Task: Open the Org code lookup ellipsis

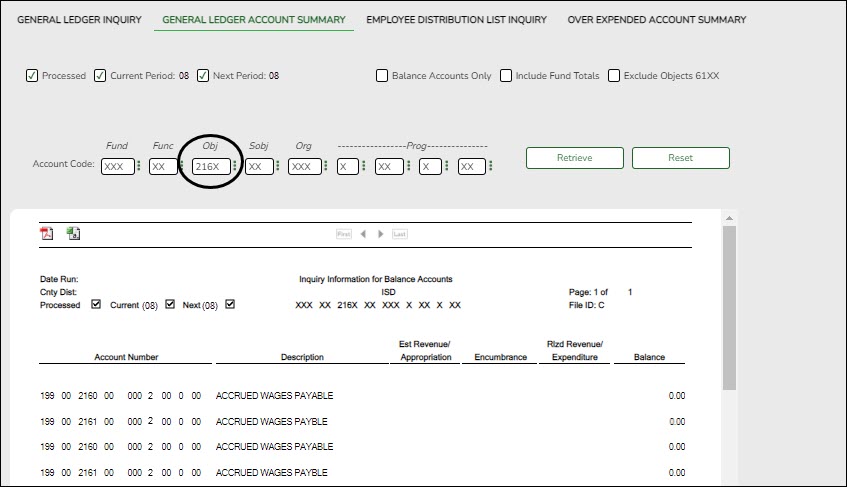Action: pyautogui.click(x=325, y=167)
